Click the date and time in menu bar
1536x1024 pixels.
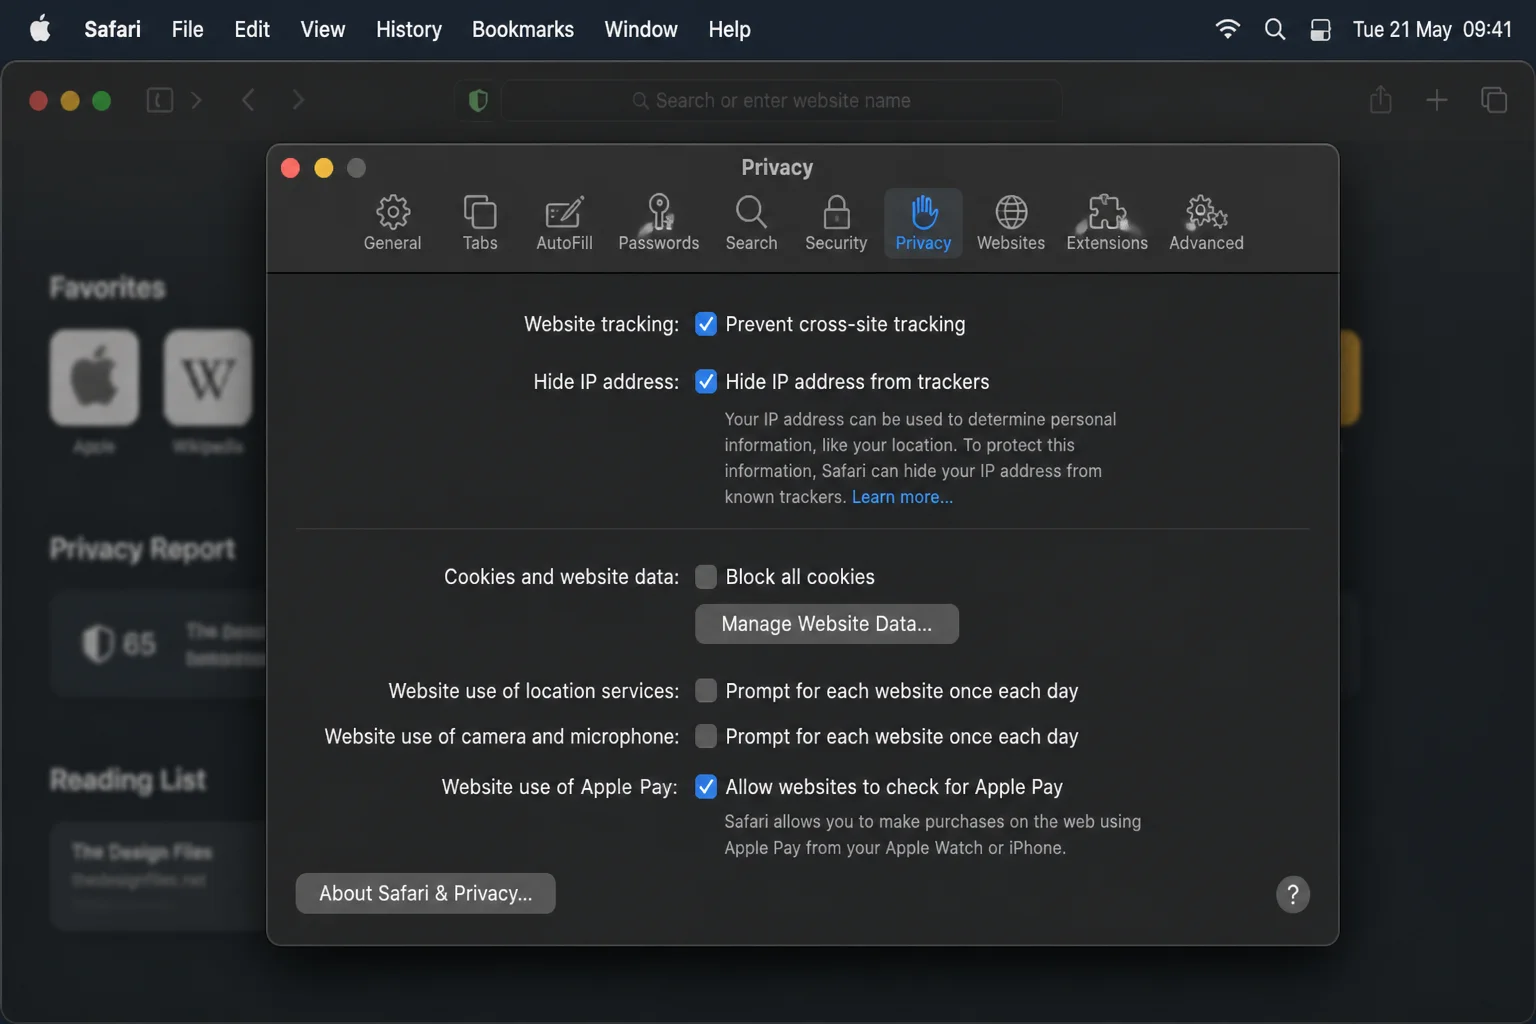pyautogui.click(x=1432, y=29)
